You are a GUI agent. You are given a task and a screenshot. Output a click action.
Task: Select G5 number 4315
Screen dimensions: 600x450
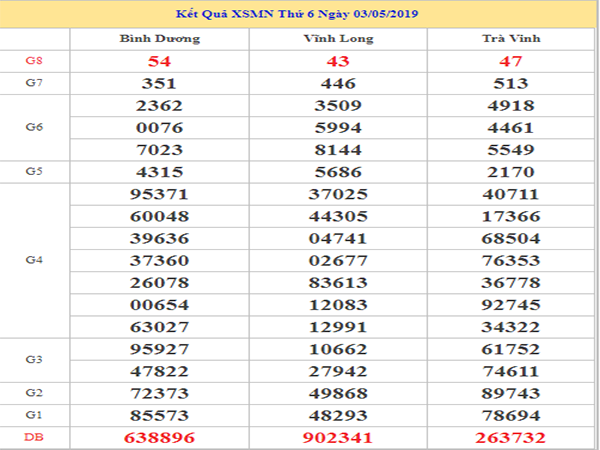(x=160, y=172)
